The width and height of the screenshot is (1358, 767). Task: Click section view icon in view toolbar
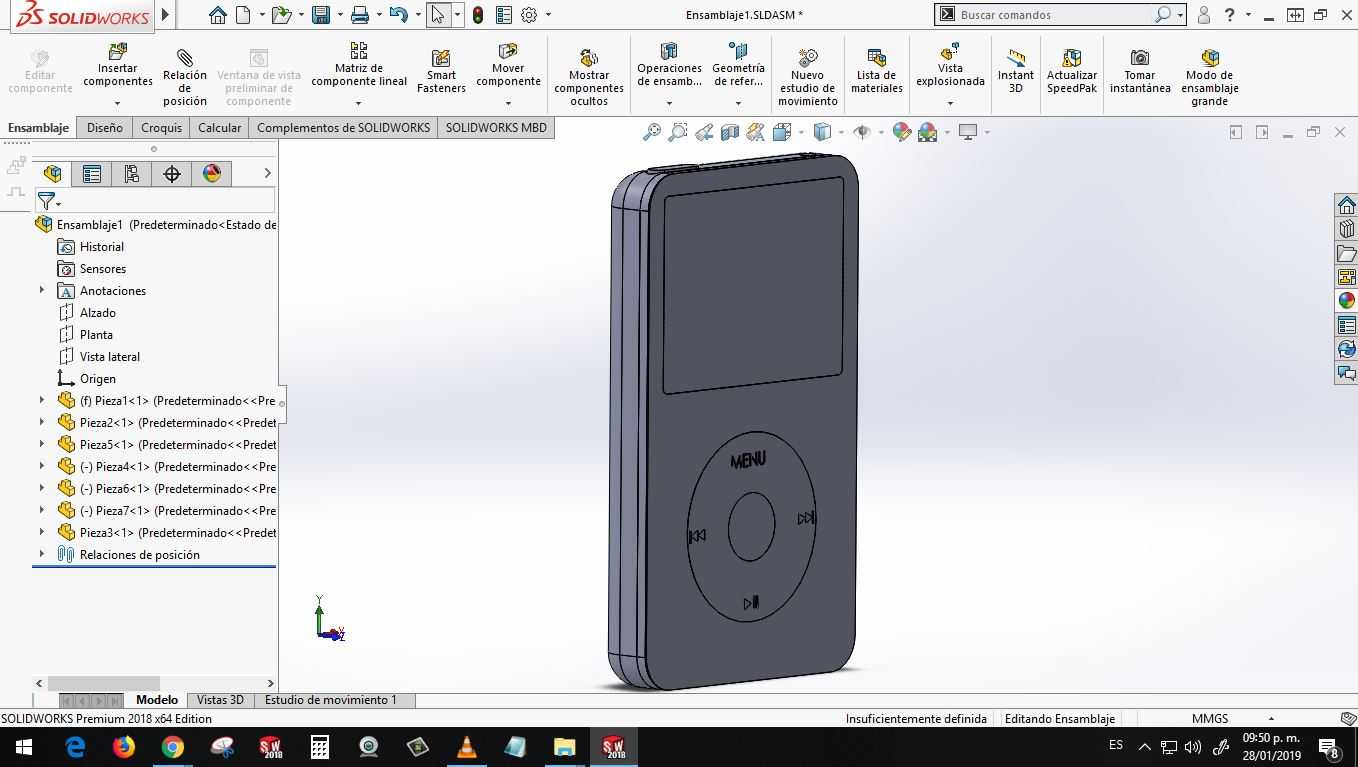point(730,132)
